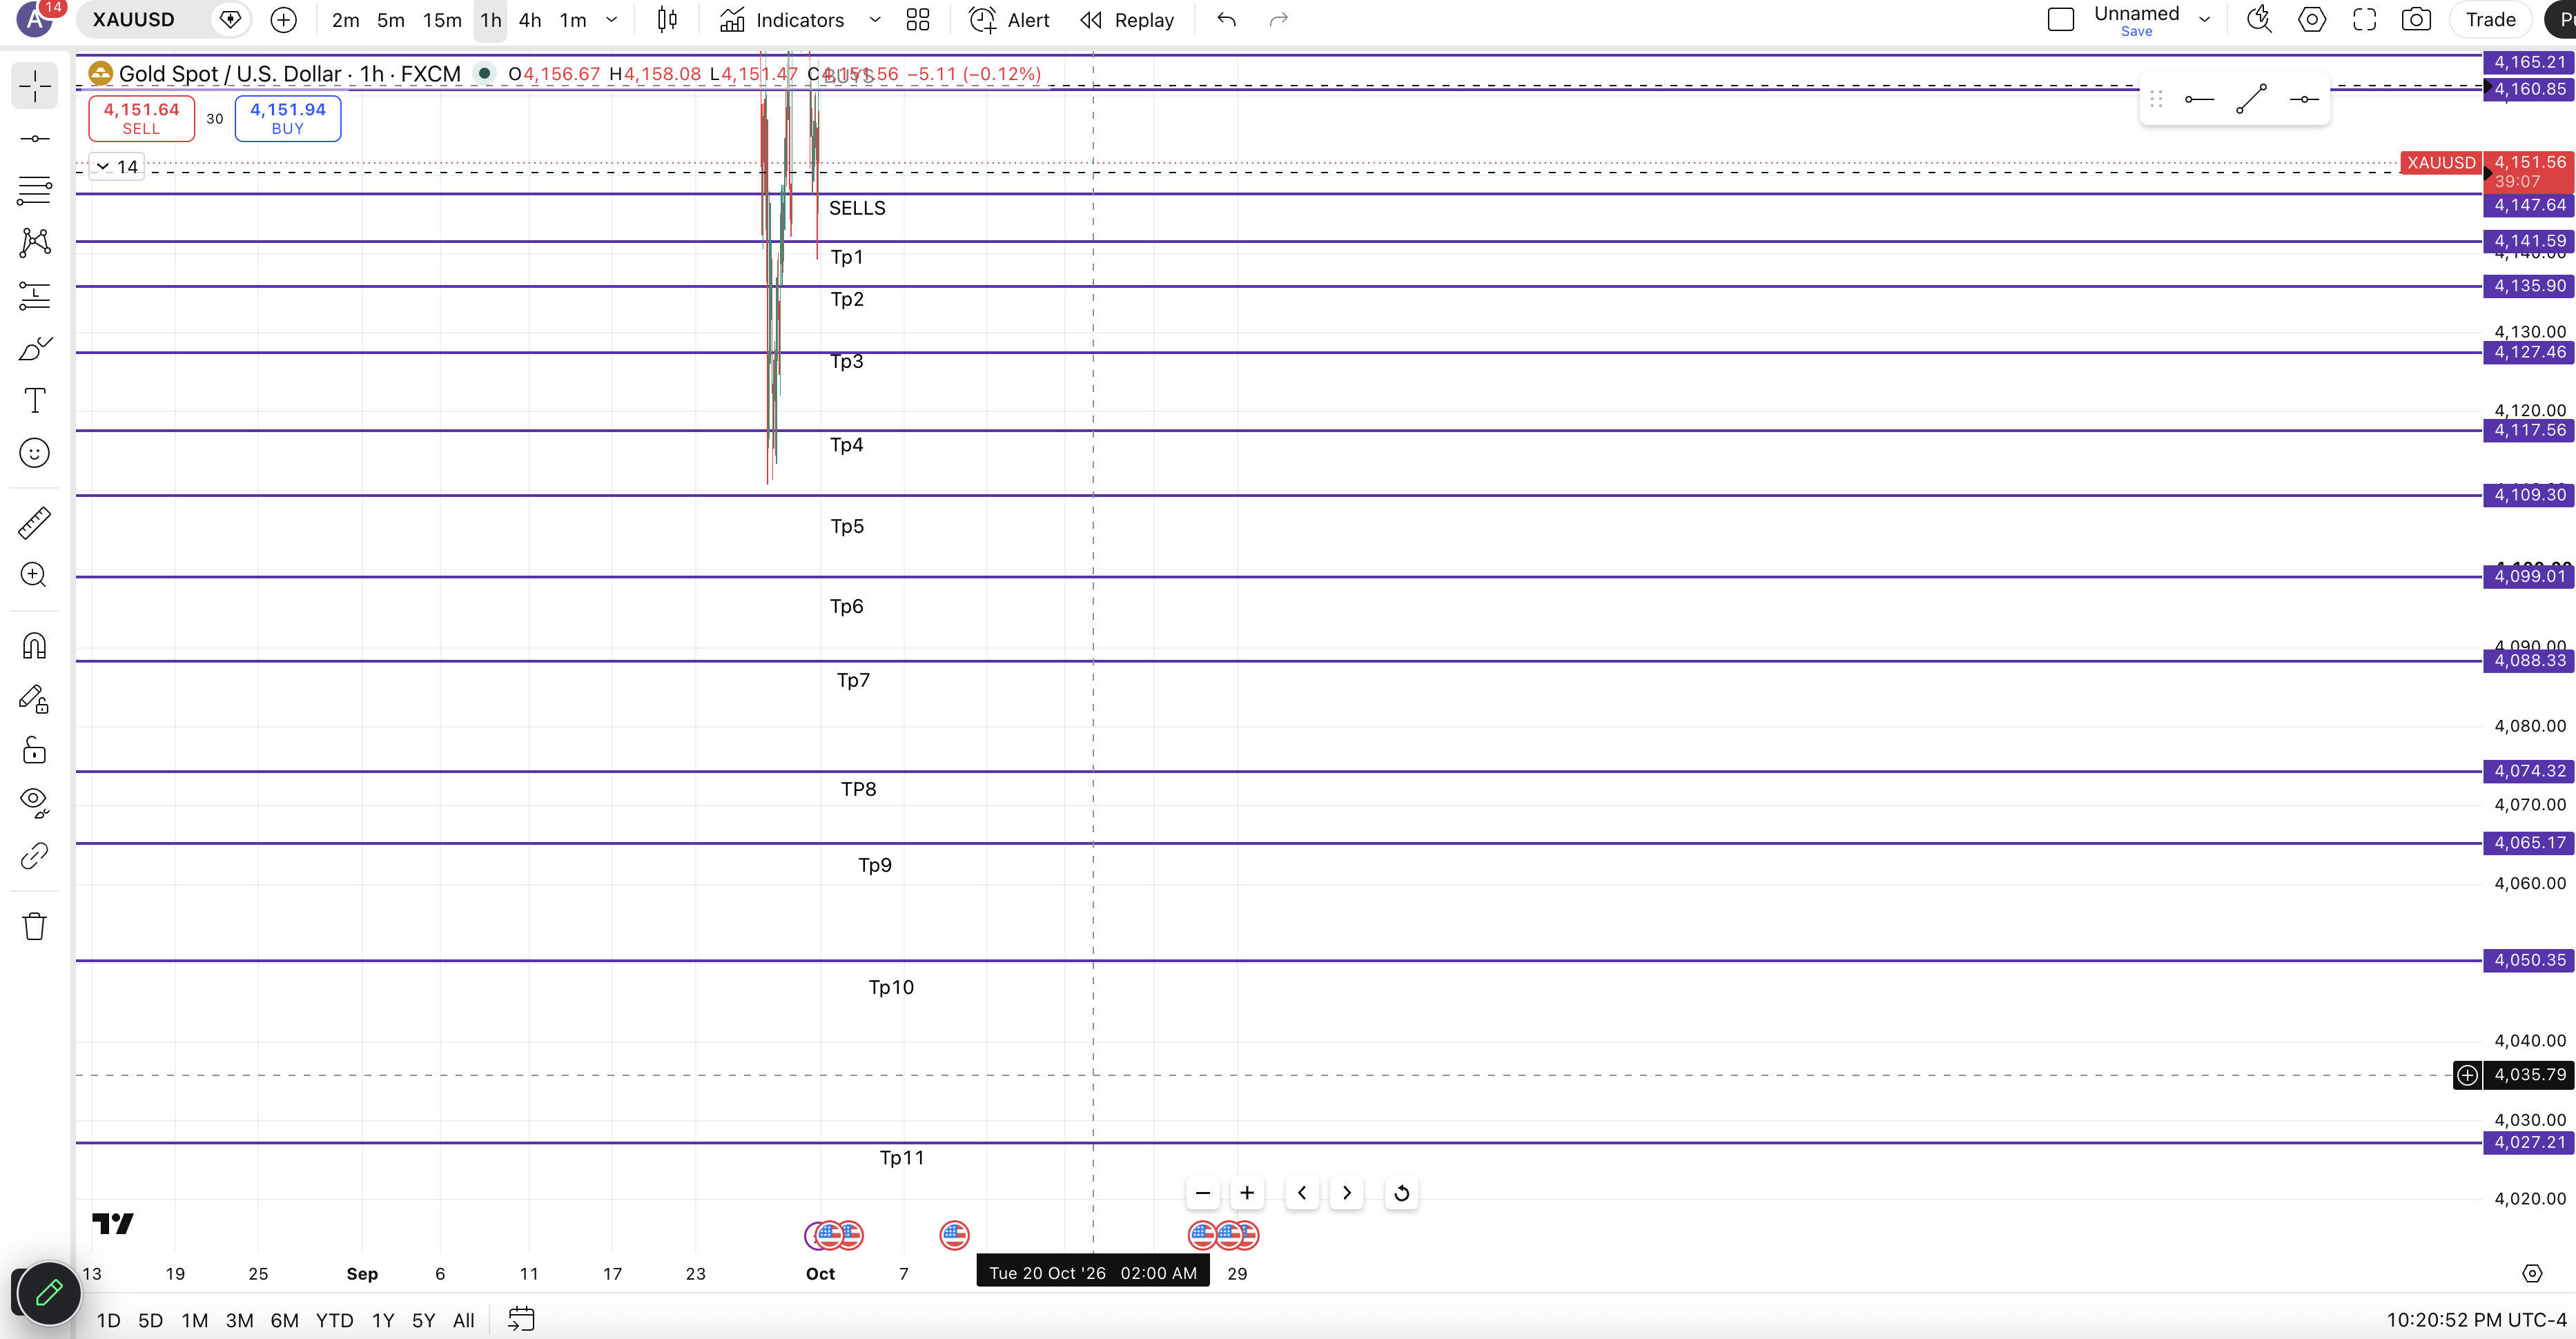Open the layout setup grid icon
This screenshot has width=2576, height=1339.
(x=917, y=20)
